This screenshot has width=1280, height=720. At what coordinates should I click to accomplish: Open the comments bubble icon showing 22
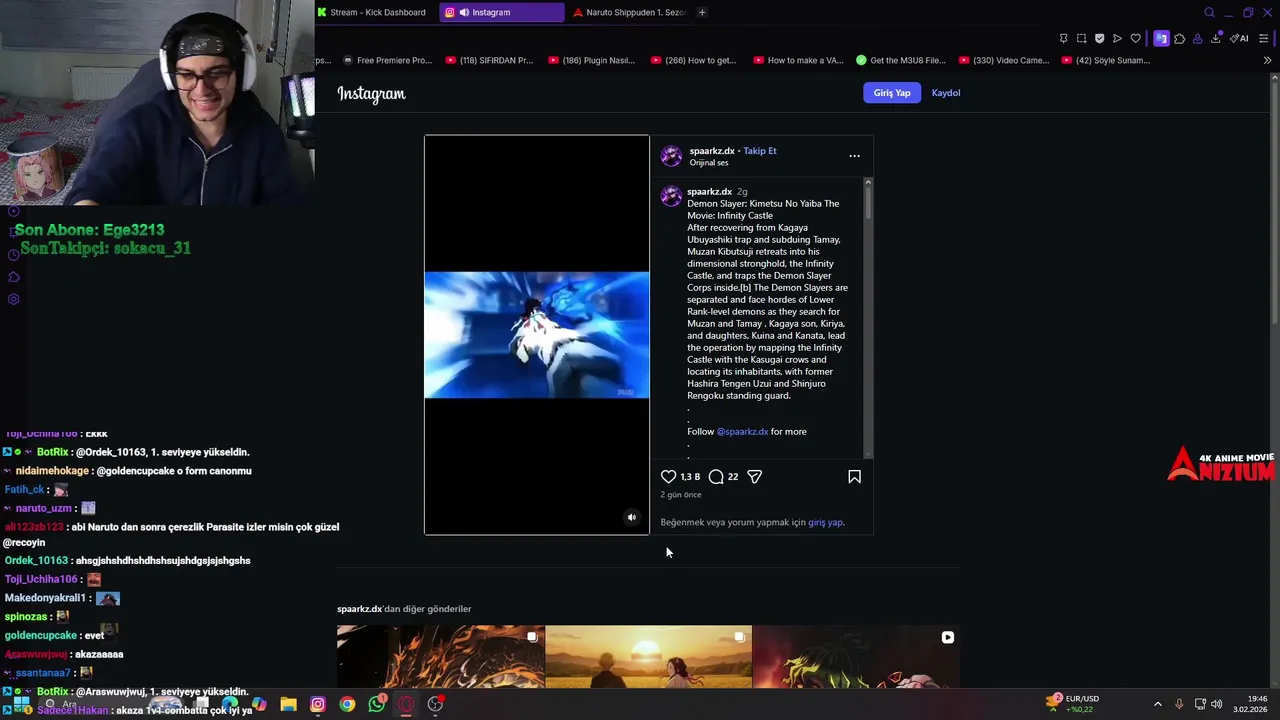716,477
